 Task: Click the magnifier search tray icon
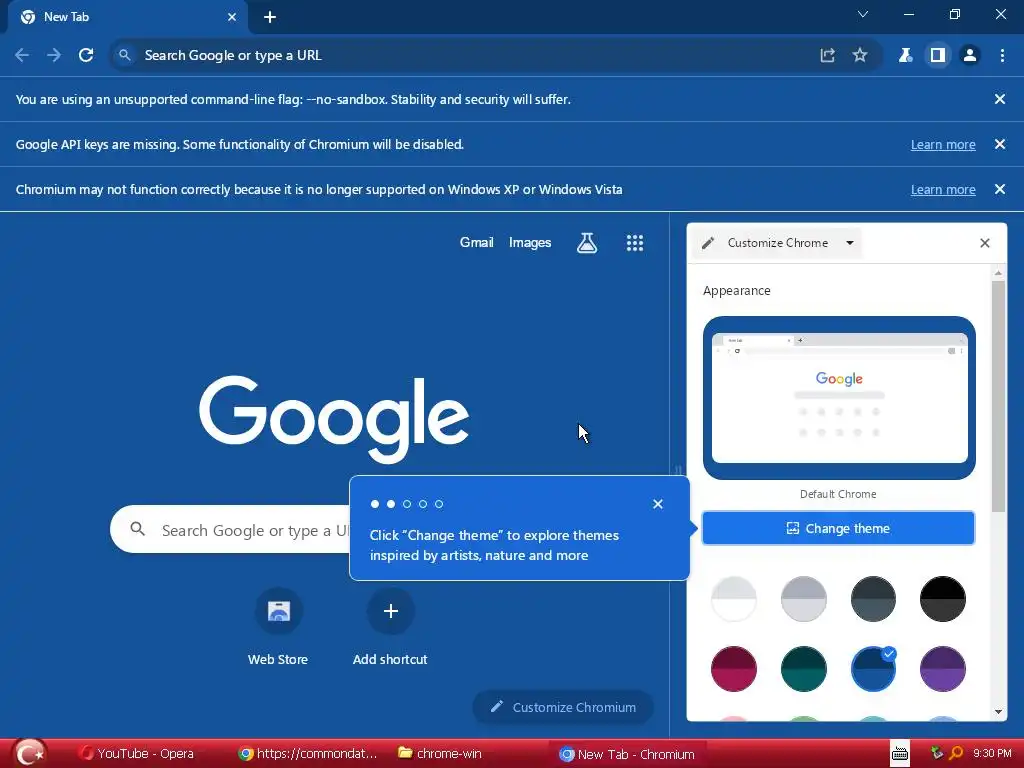[x=956, y=753]
